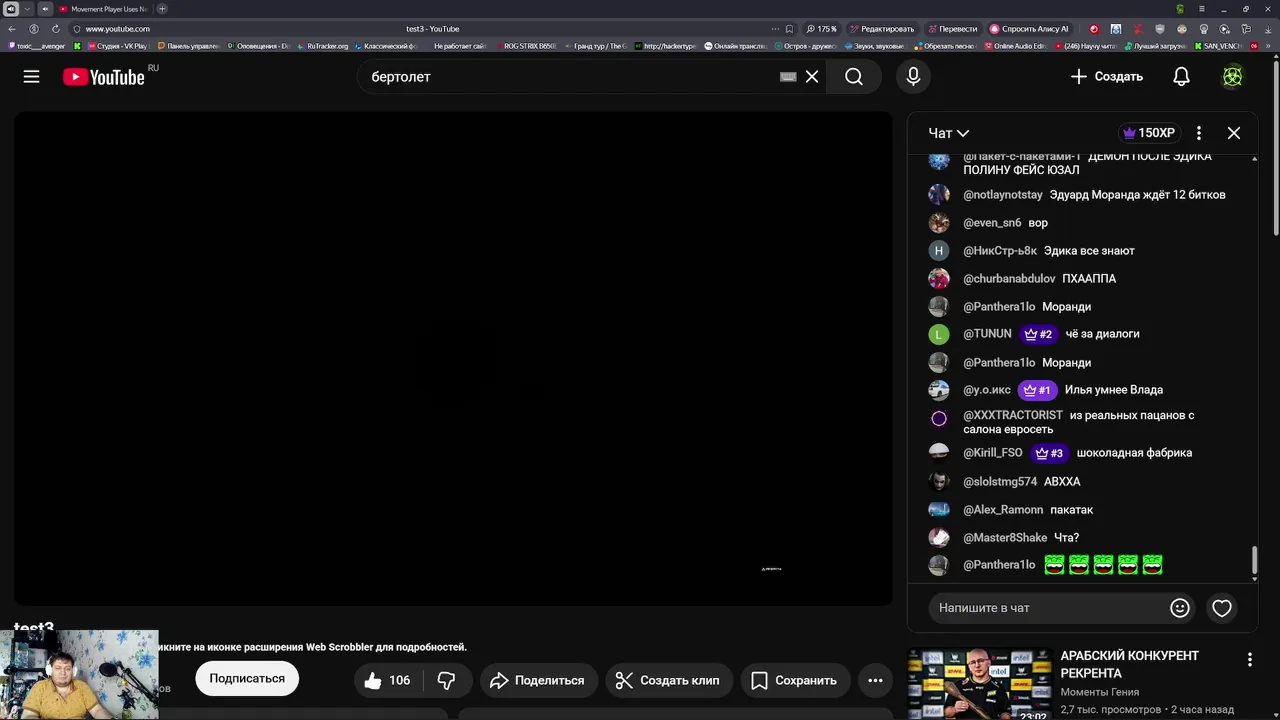Screen dimensions: 1280x720
Task: Open the emoji picker in chat input
Action: coord(1180,608)
